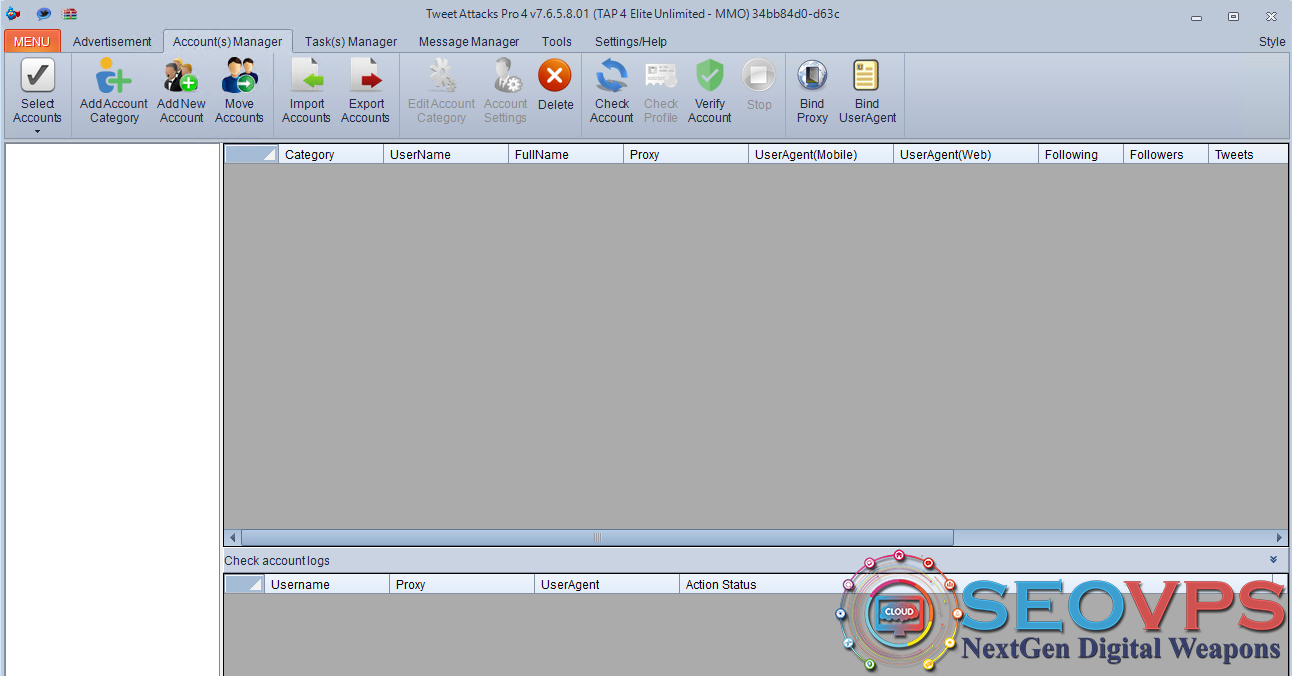Click Action Status column header
The height and width of the screenshot is (676, 1292).
click(721, 584)
